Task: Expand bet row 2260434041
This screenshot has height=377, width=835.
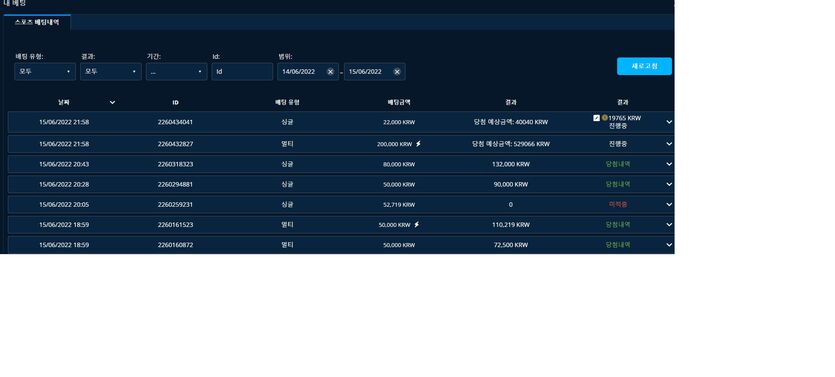Action: (669, 122)
